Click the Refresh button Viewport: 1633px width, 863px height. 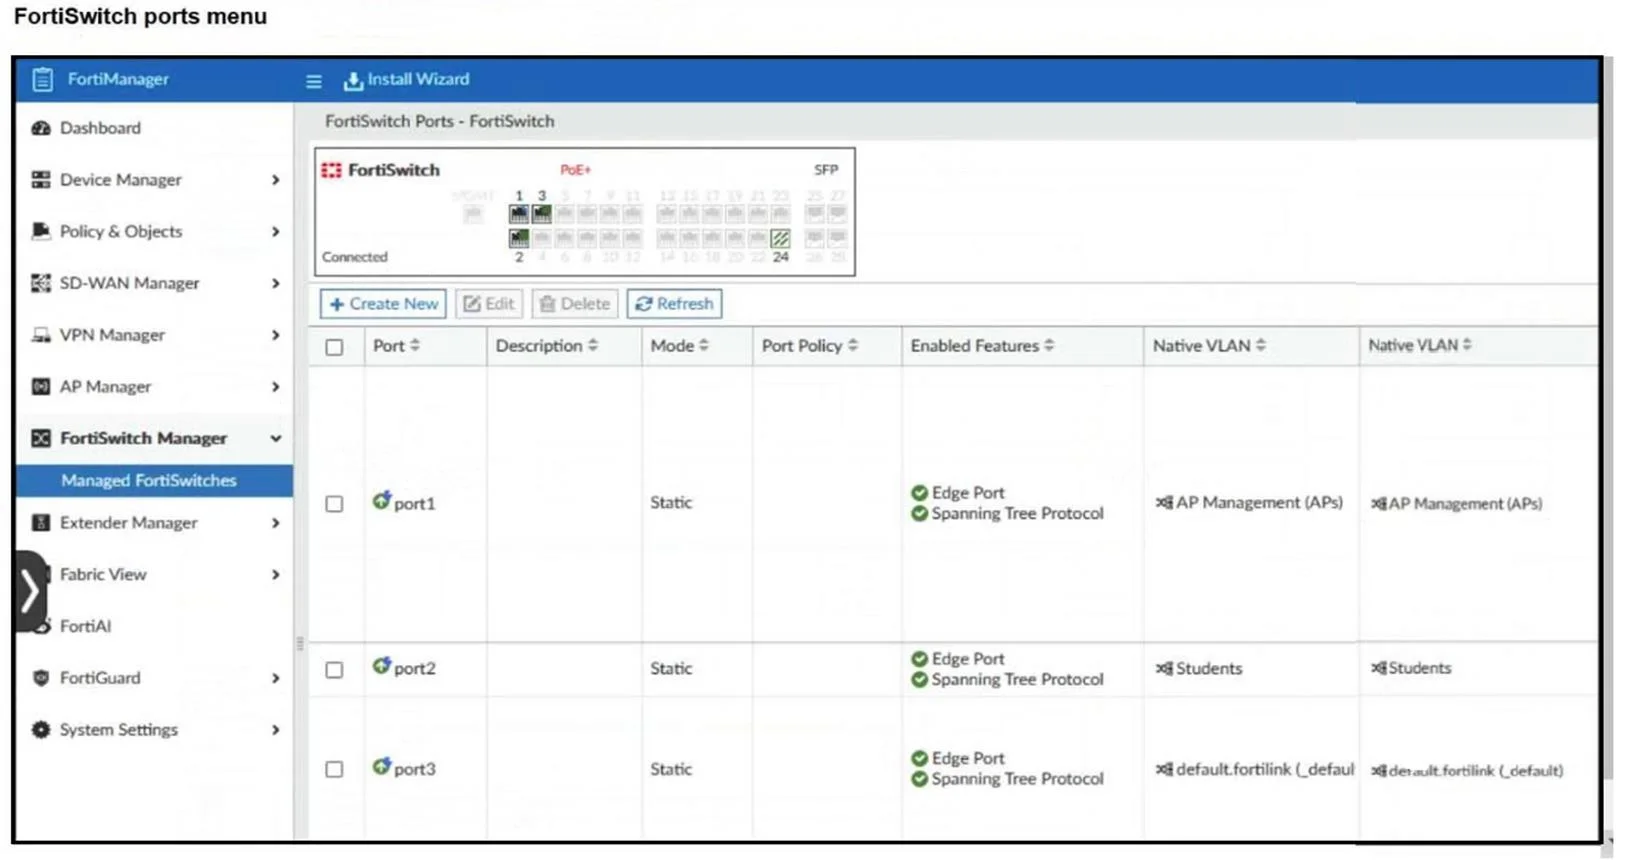point(674,304)
